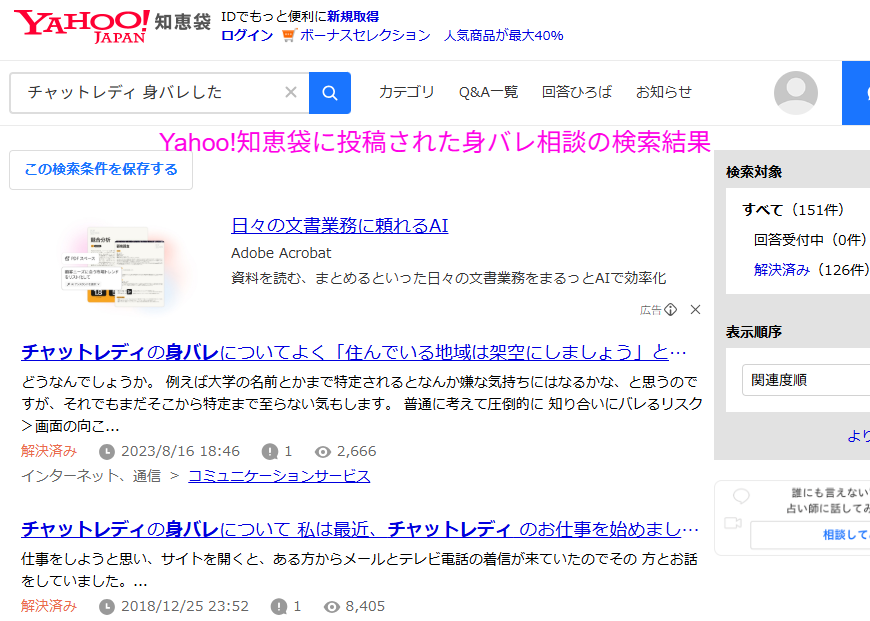Image resolution: width=870 pixels, height=621 pixels.
Task: Click the 検索対象 heading
Action: pyautogui.click(x=754, y=172)
